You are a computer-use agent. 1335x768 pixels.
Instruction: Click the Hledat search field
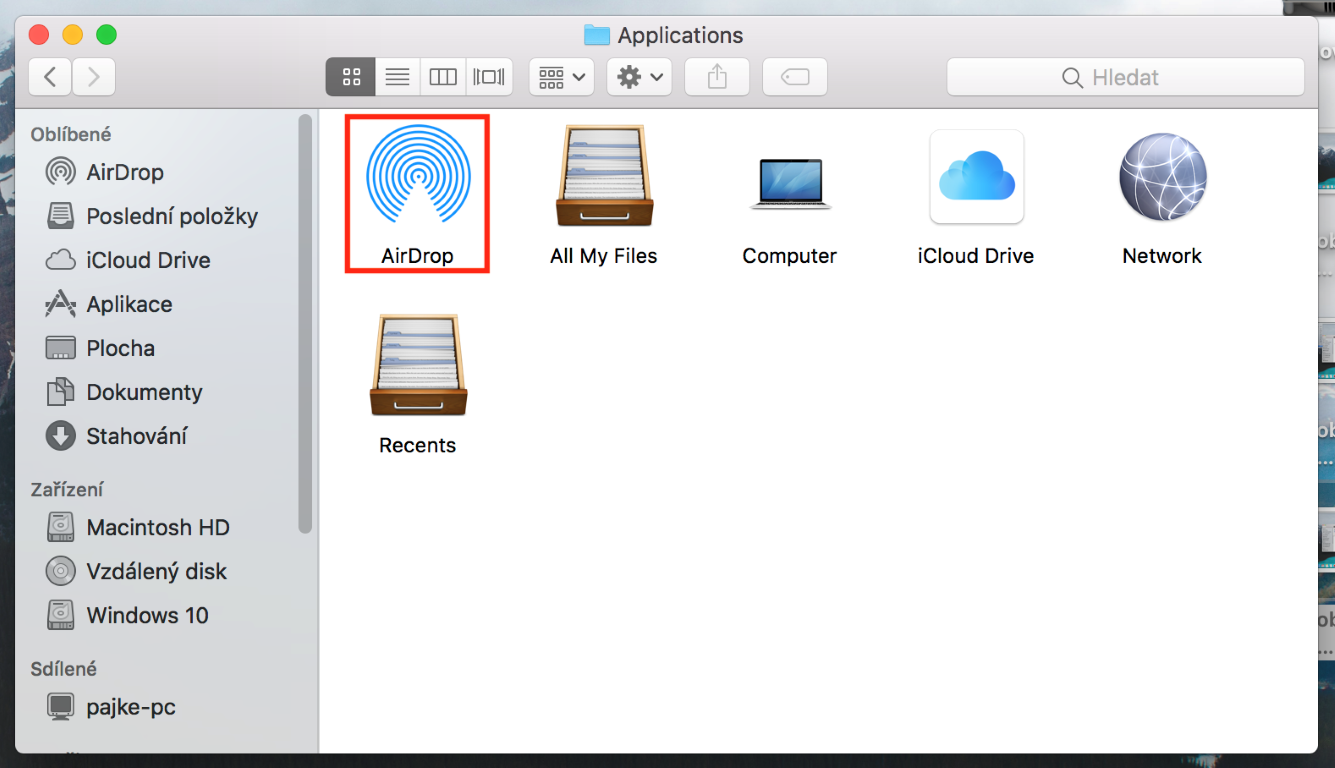pos(1125,77)
